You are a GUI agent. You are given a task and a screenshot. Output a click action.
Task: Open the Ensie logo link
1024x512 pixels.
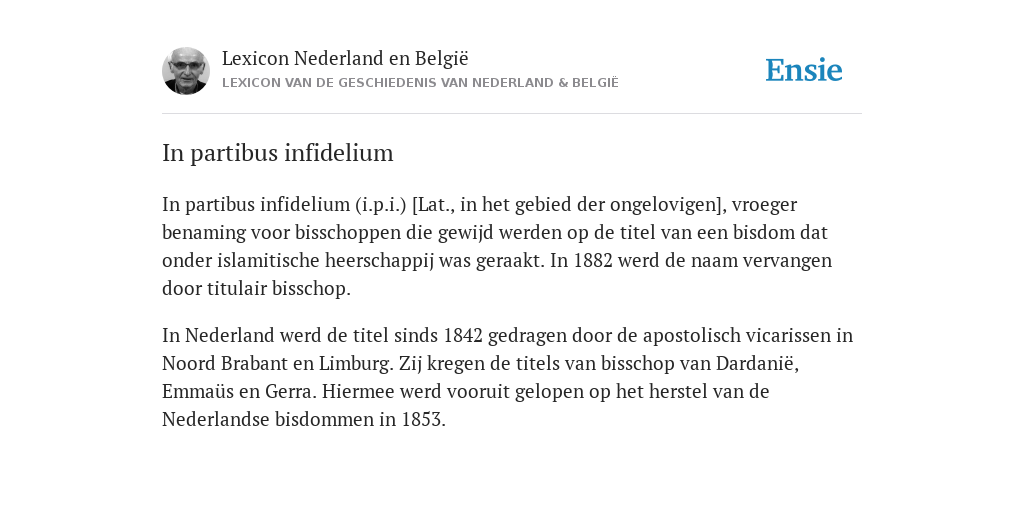pyautogui.click(x=804, y=70)
